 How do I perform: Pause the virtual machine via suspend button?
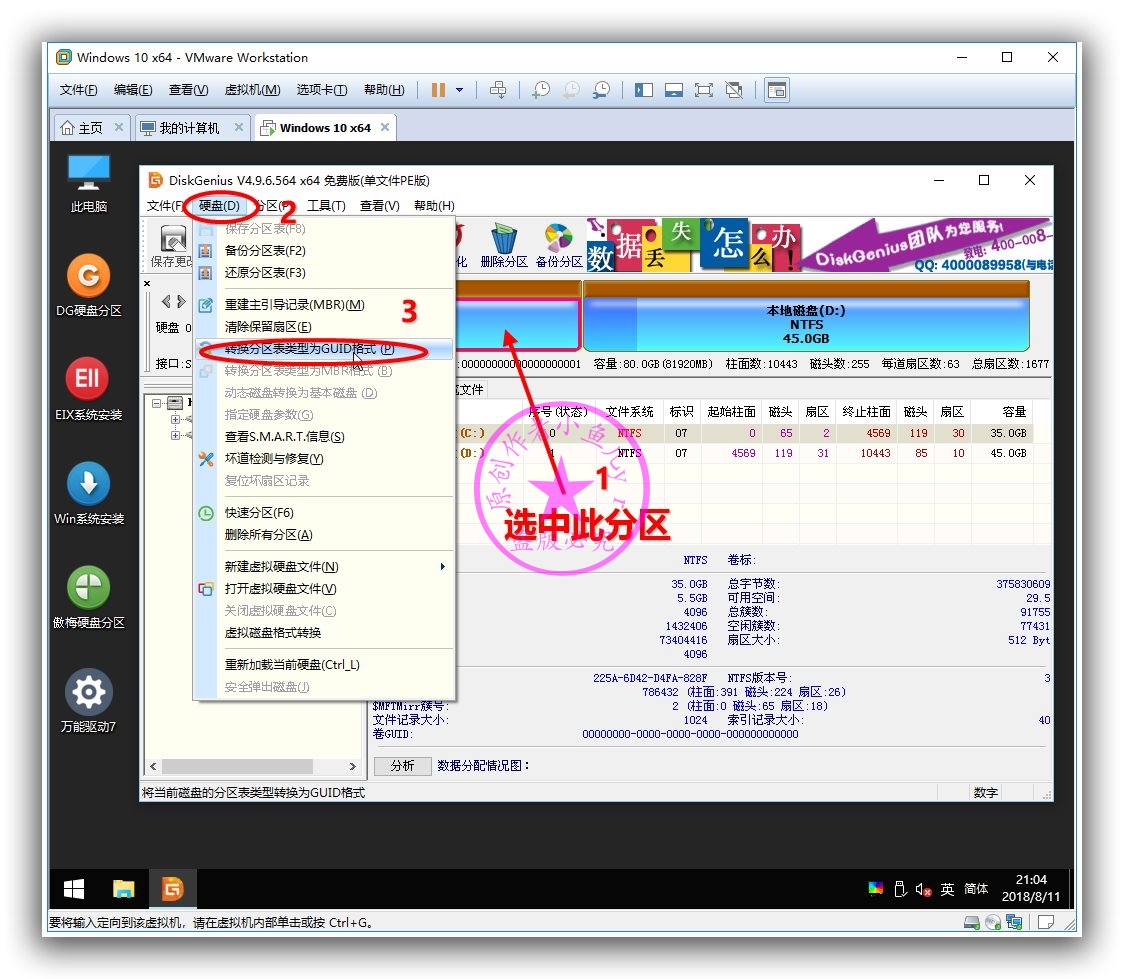(x=438, y=90)
